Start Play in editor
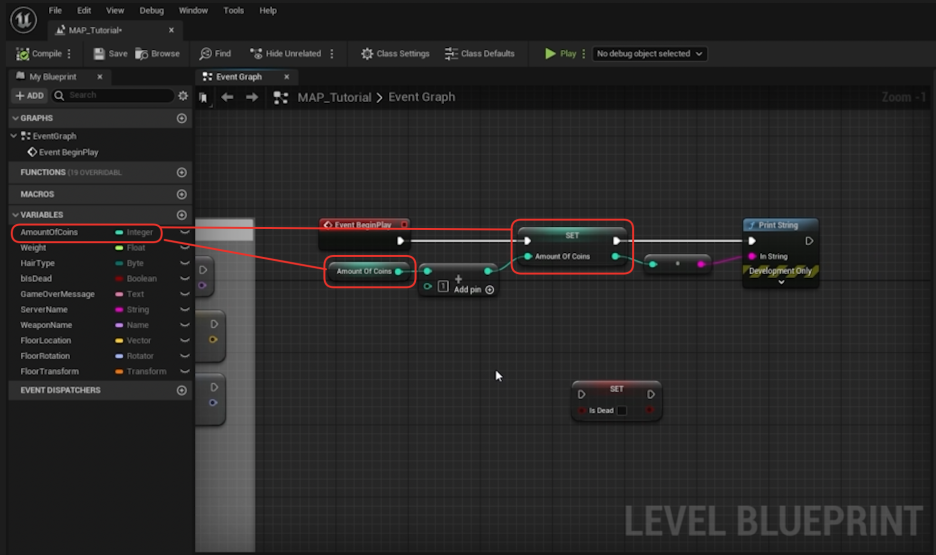Viewport: 936px width, 555px height. [x=560, y=54]
